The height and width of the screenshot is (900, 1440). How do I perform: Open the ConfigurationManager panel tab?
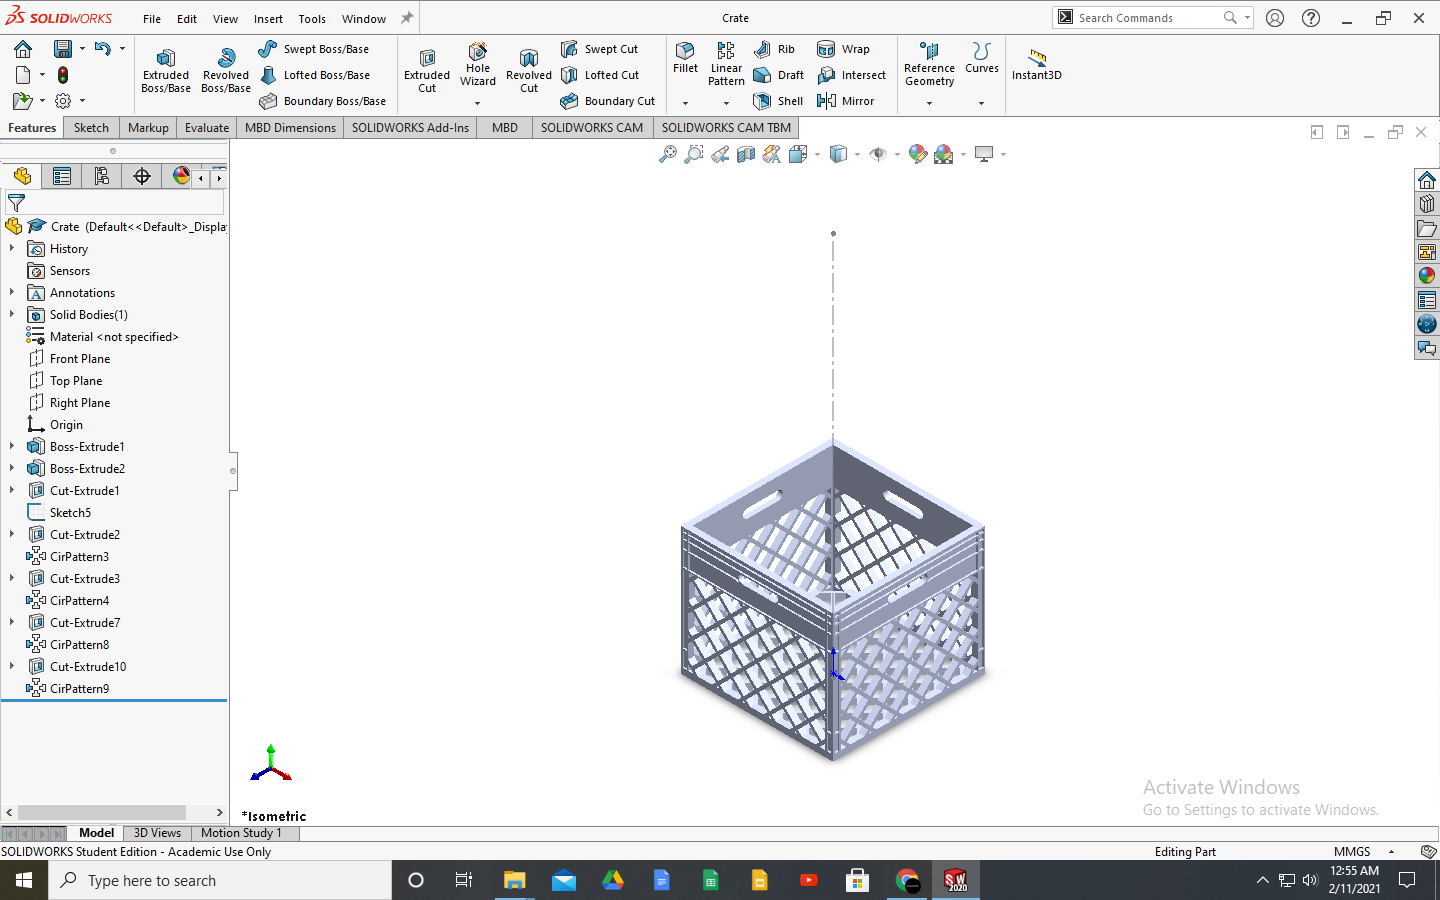point(102,176)
